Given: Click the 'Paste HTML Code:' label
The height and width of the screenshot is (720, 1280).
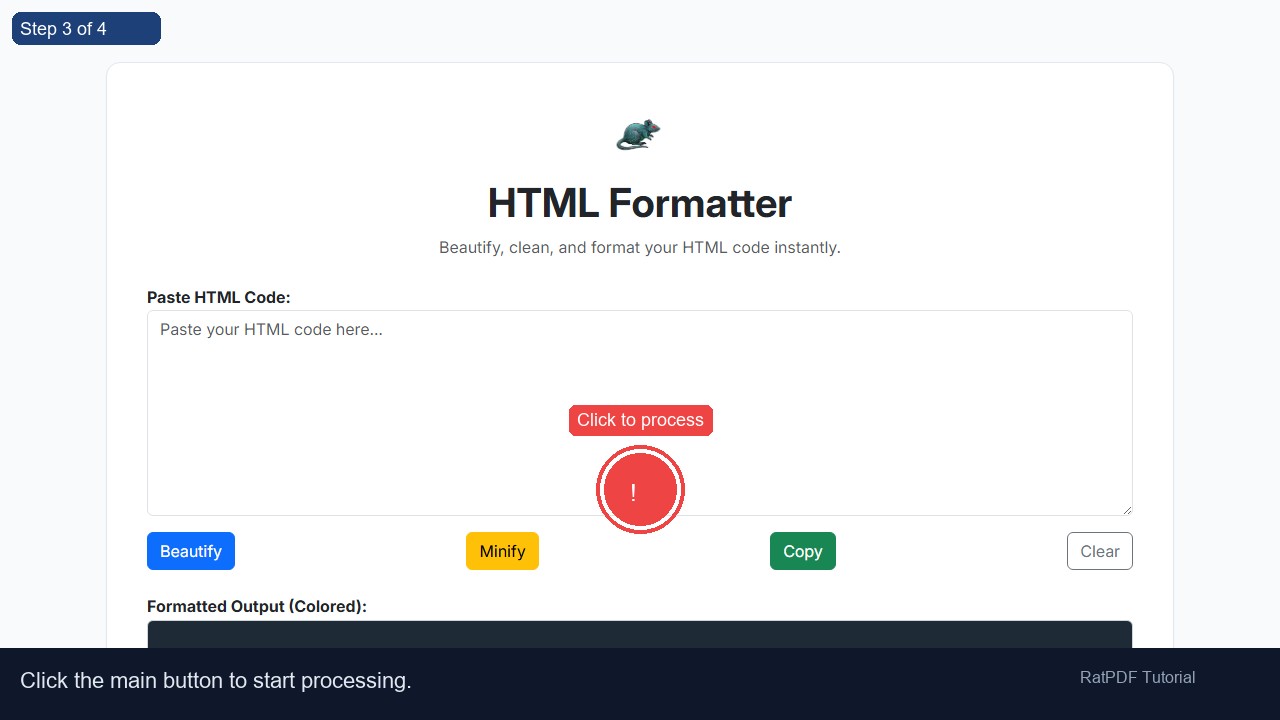Looking at the screenshot, I should tap(219, 297).
